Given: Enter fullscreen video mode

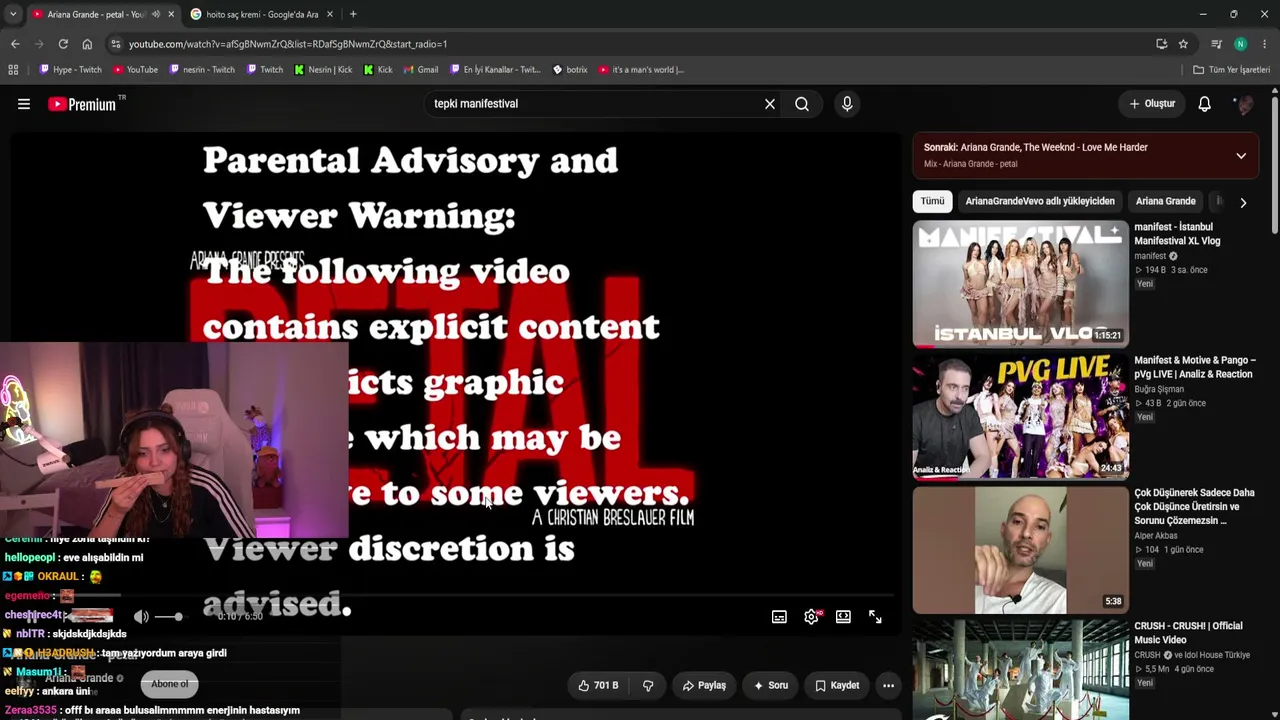Looking at the screenshot, I should point(875,617).
